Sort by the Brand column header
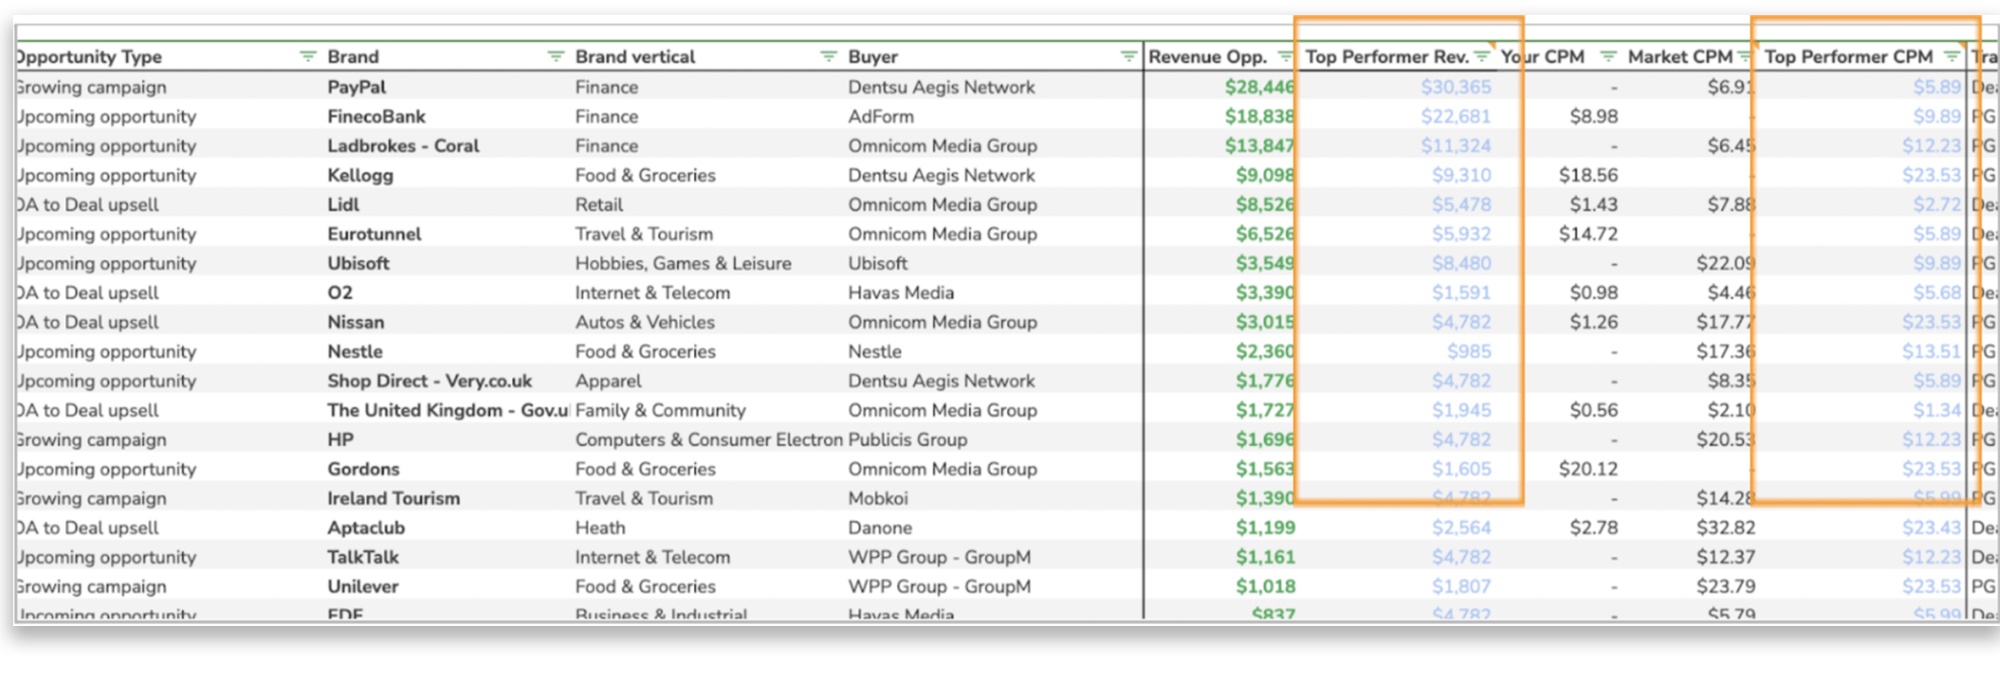 click(353, 57)
